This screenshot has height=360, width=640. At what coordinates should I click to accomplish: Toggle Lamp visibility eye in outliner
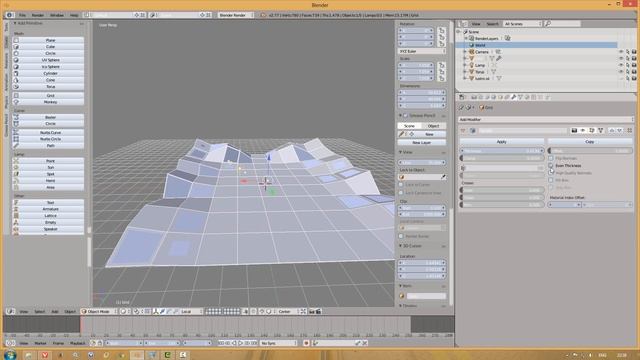[621, 65]
